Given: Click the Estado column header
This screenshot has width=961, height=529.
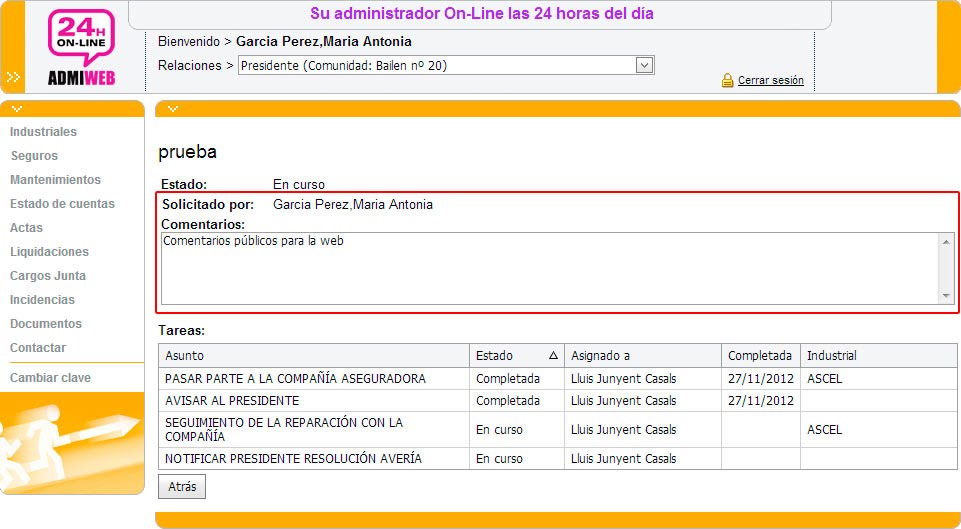Looking at the screenshot, I should (x=517, y=356).
